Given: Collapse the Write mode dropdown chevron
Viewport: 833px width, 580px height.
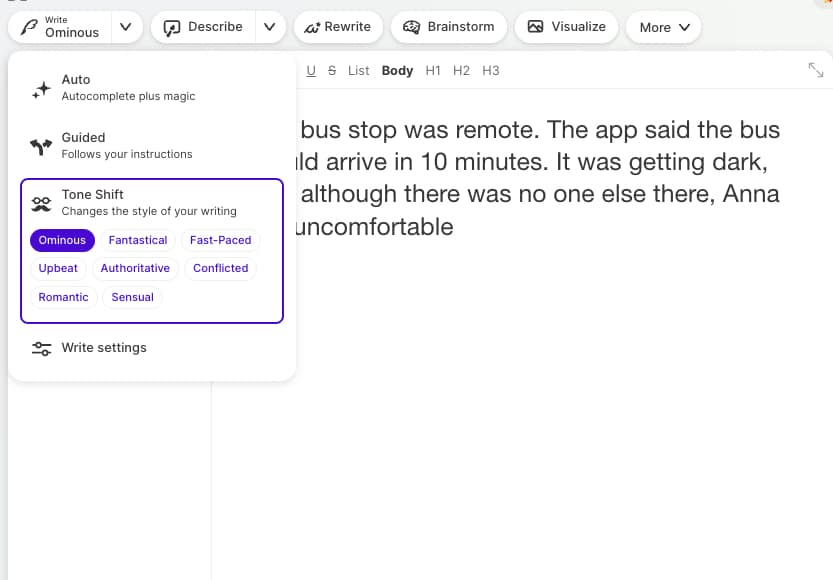Looking at the screenshot, I should pos(124,27).
